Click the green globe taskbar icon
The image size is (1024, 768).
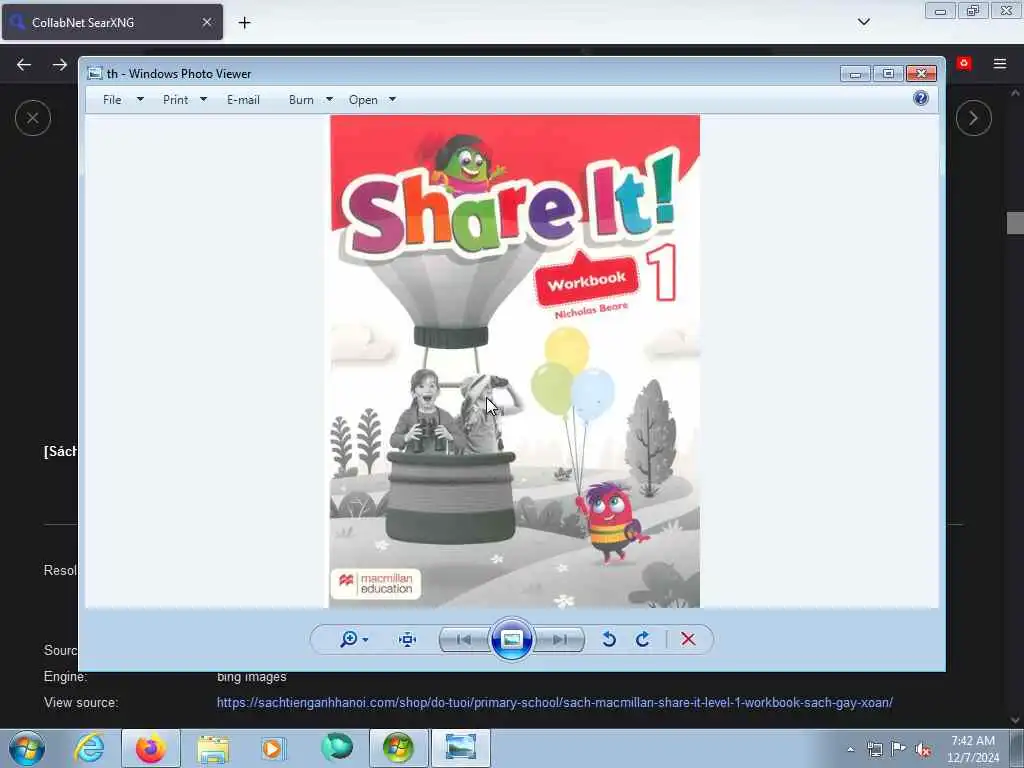pos(336,748)
